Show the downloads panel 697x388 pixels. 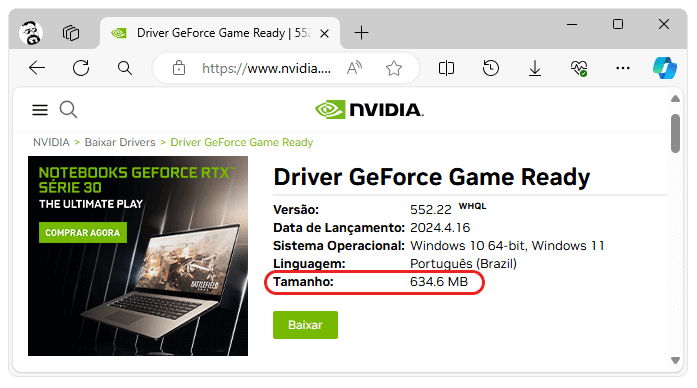click(535, 68)
